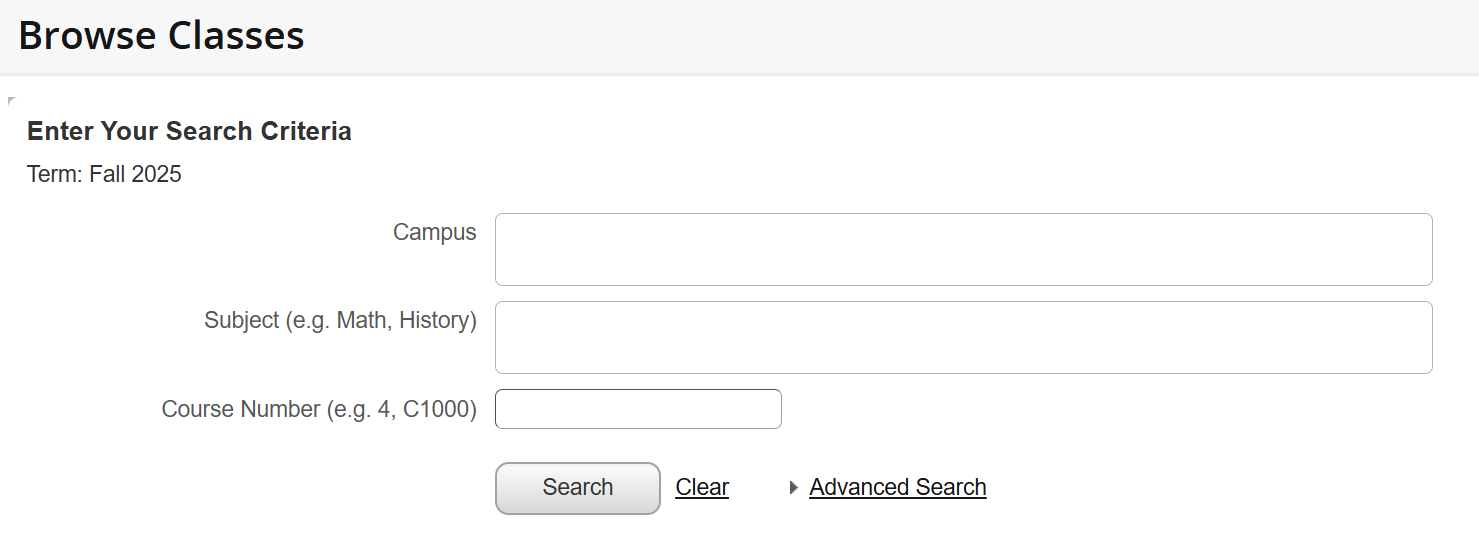
Task: Open the Campus selection box
Action: coord(963,249)
